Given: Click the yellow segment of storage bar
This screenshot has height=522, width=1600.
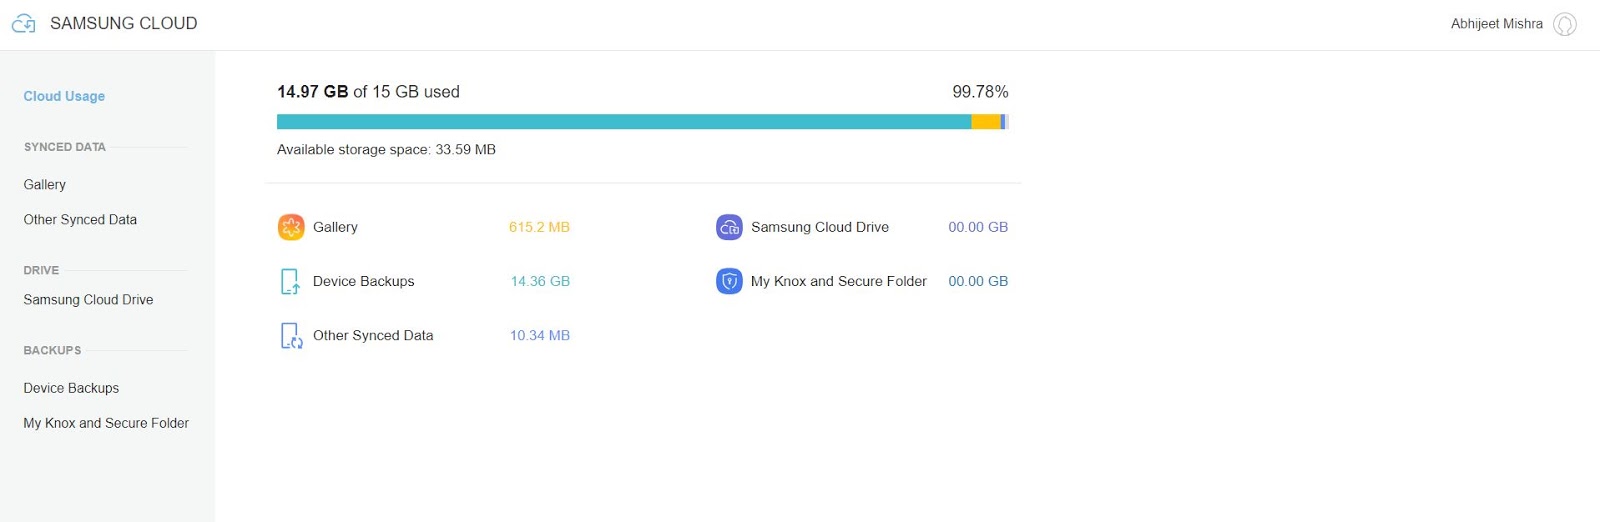Looking at the screenshot, I should [x=985, y=122].
